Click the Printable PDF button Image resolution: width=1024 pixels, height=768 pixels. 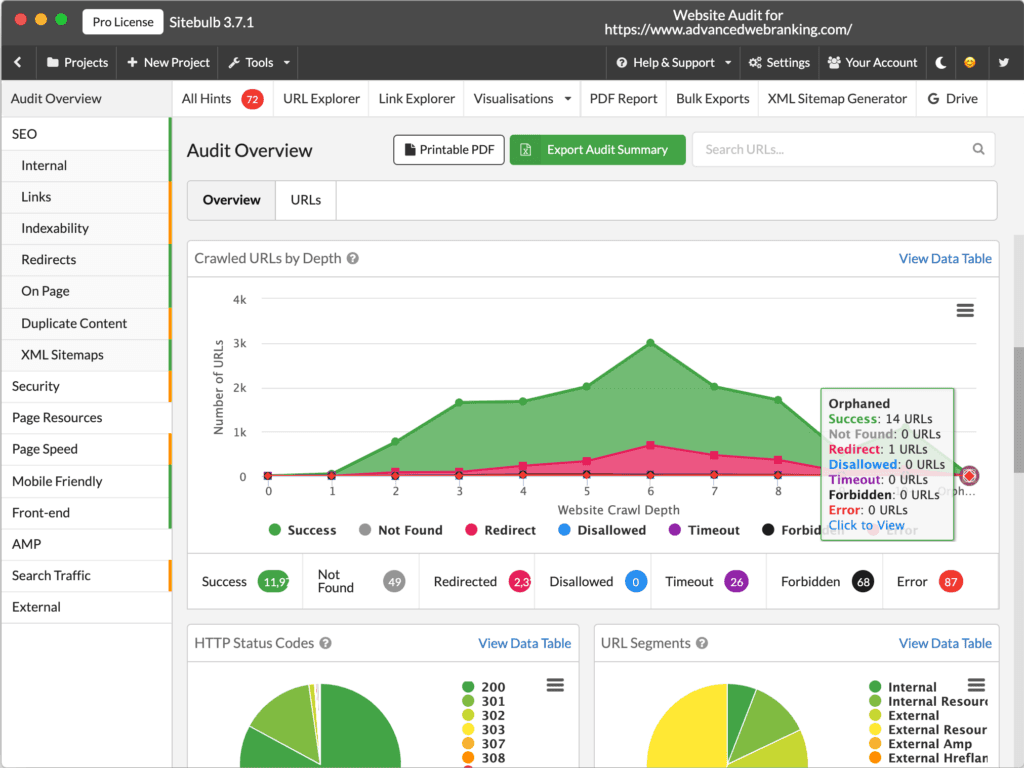[449, 150]
